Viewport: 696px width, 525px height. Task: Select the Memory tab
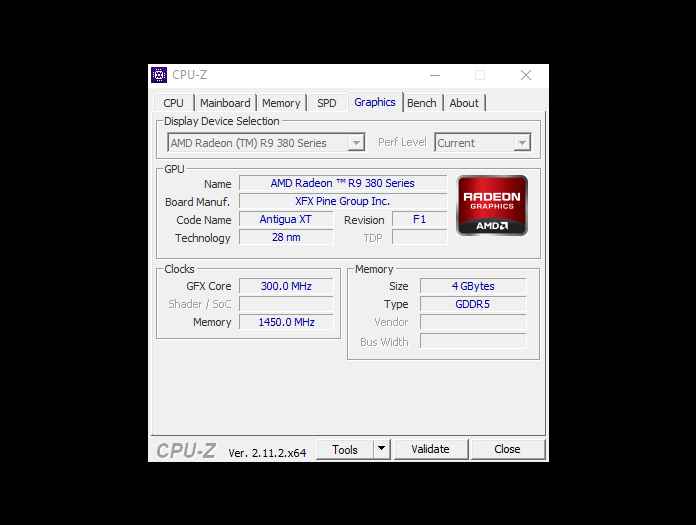(x=281, y=103)
